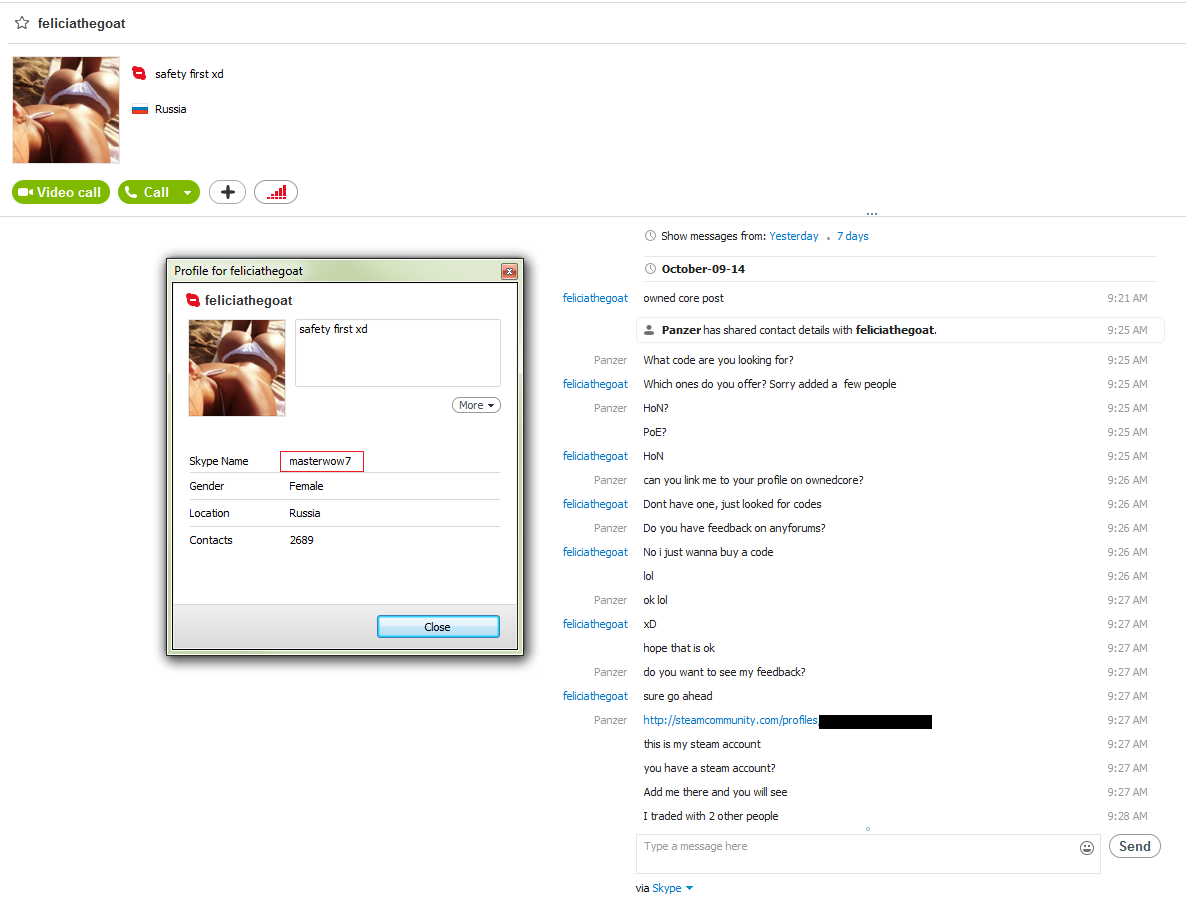This screenshot has width=1186, height=907.
Task: Star feliciathegoat as a favorite contact
Action: (x=22, y=23)
